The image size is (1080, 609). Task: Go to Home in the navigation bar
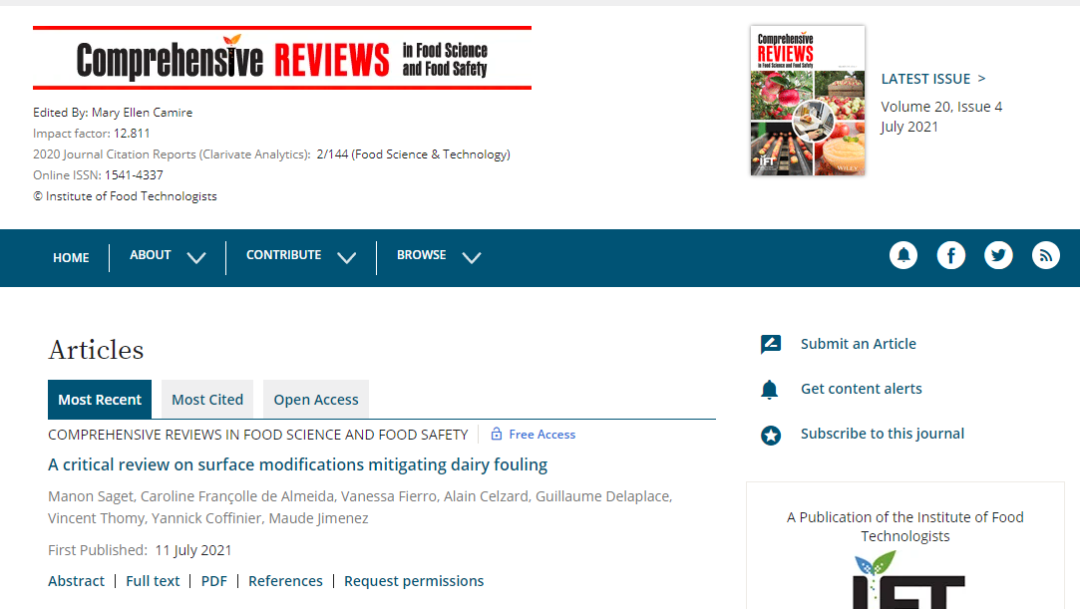71,258
